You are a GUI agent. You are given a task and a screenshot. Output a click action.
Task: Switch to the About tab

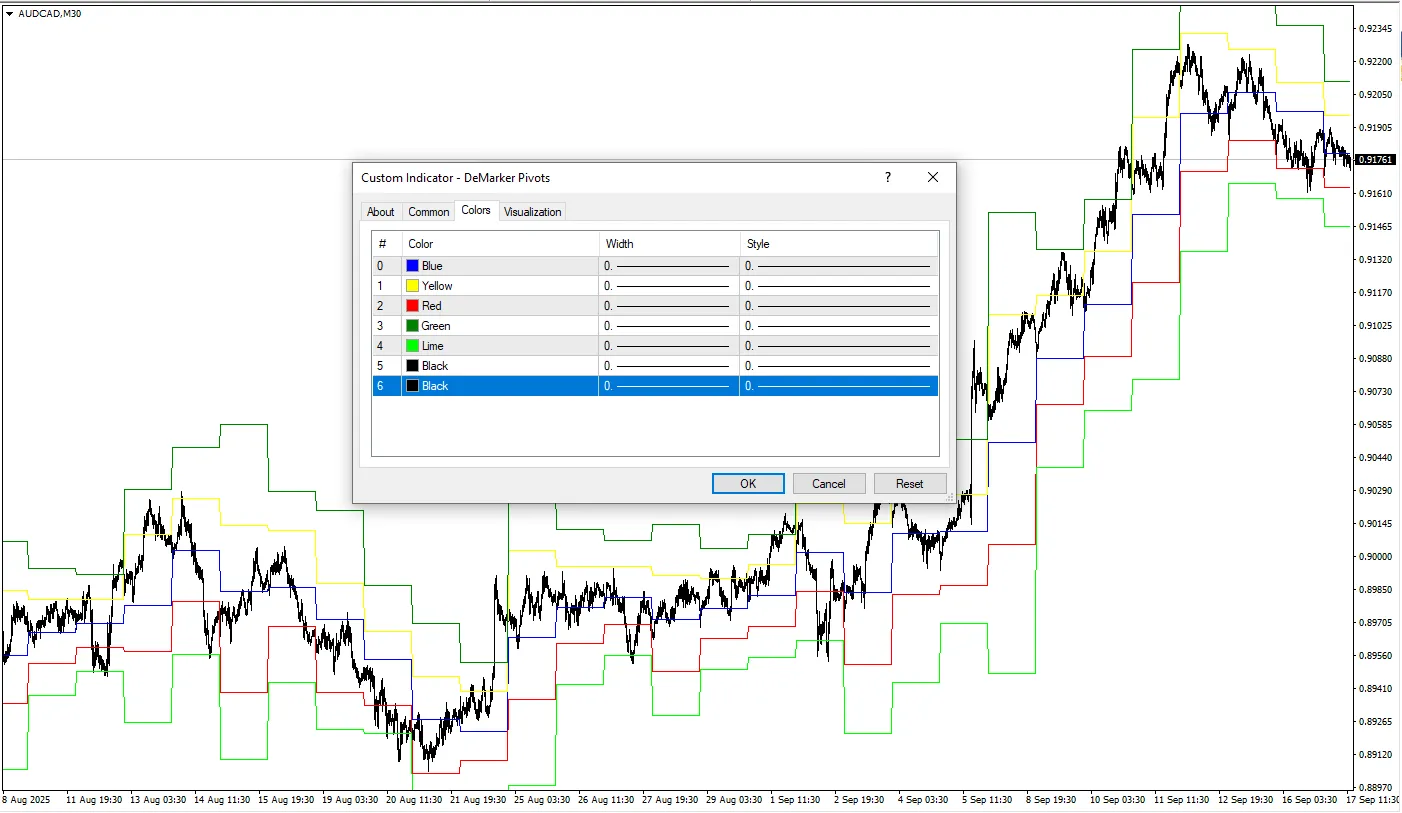point(380,212)
